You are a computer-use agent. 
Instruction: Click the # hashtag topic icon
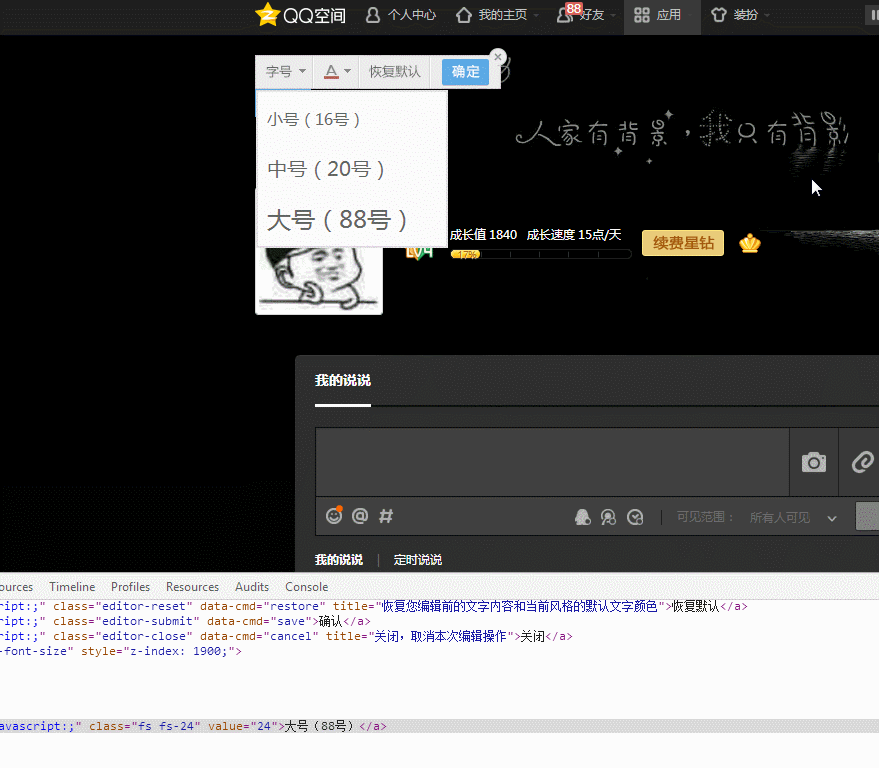(x=386, y=516)
